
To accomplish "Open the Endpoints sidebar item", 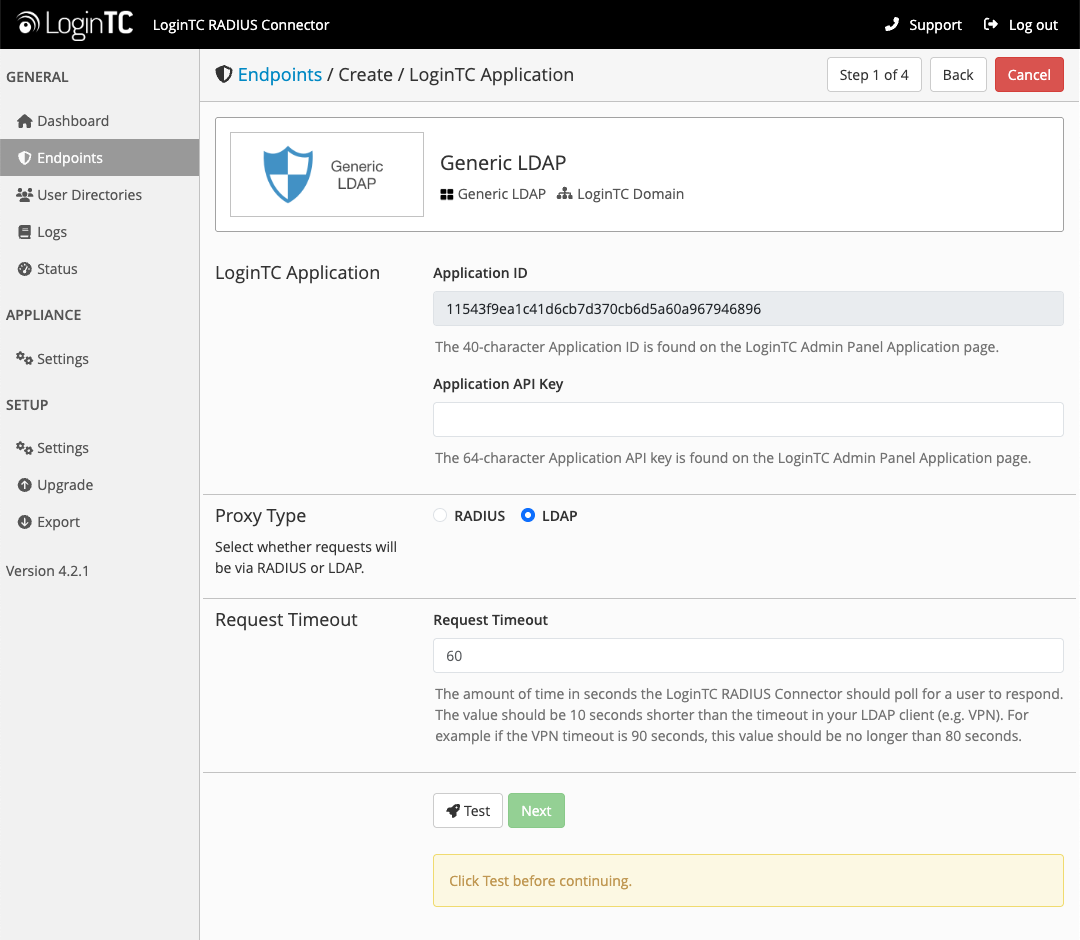I will click(x=70, y=158).
